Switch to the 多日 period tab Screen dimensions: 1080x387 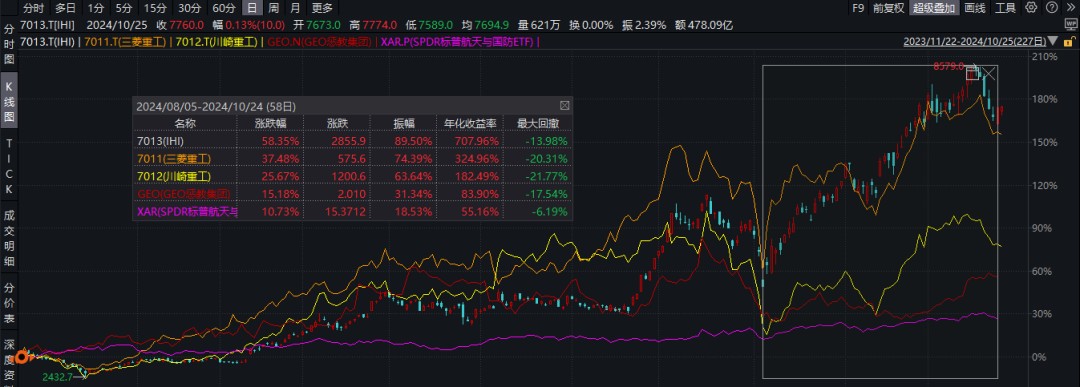(x=65, y=8)
